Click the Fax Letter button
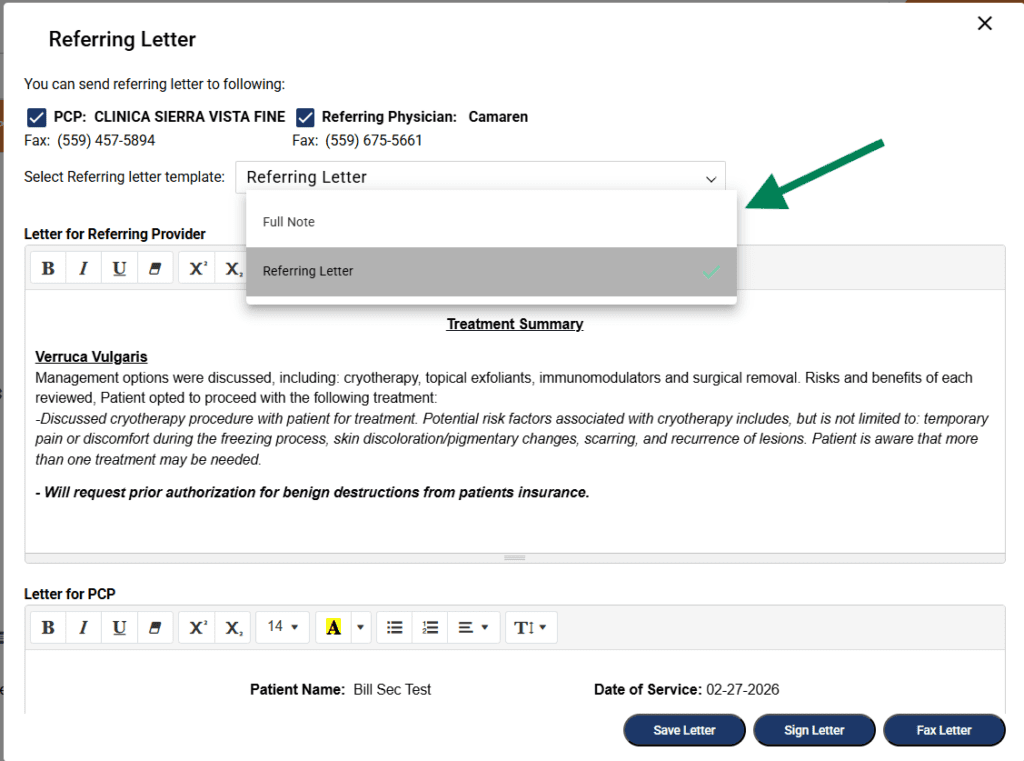Screen dimensions: 1024x761 943,730
